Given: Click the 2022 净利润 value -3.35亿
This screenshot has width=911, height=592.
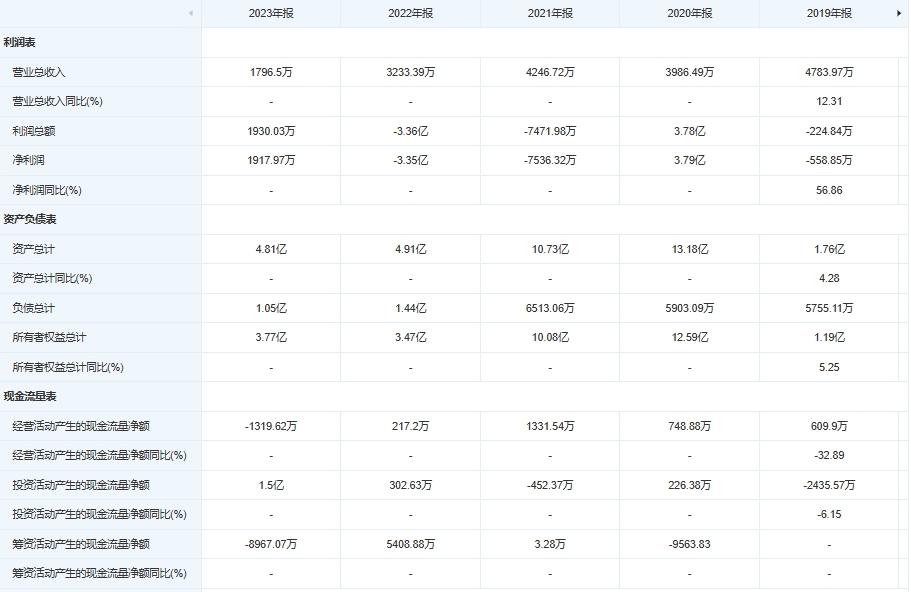Looking at the screenshot, I should click(410, 160).
